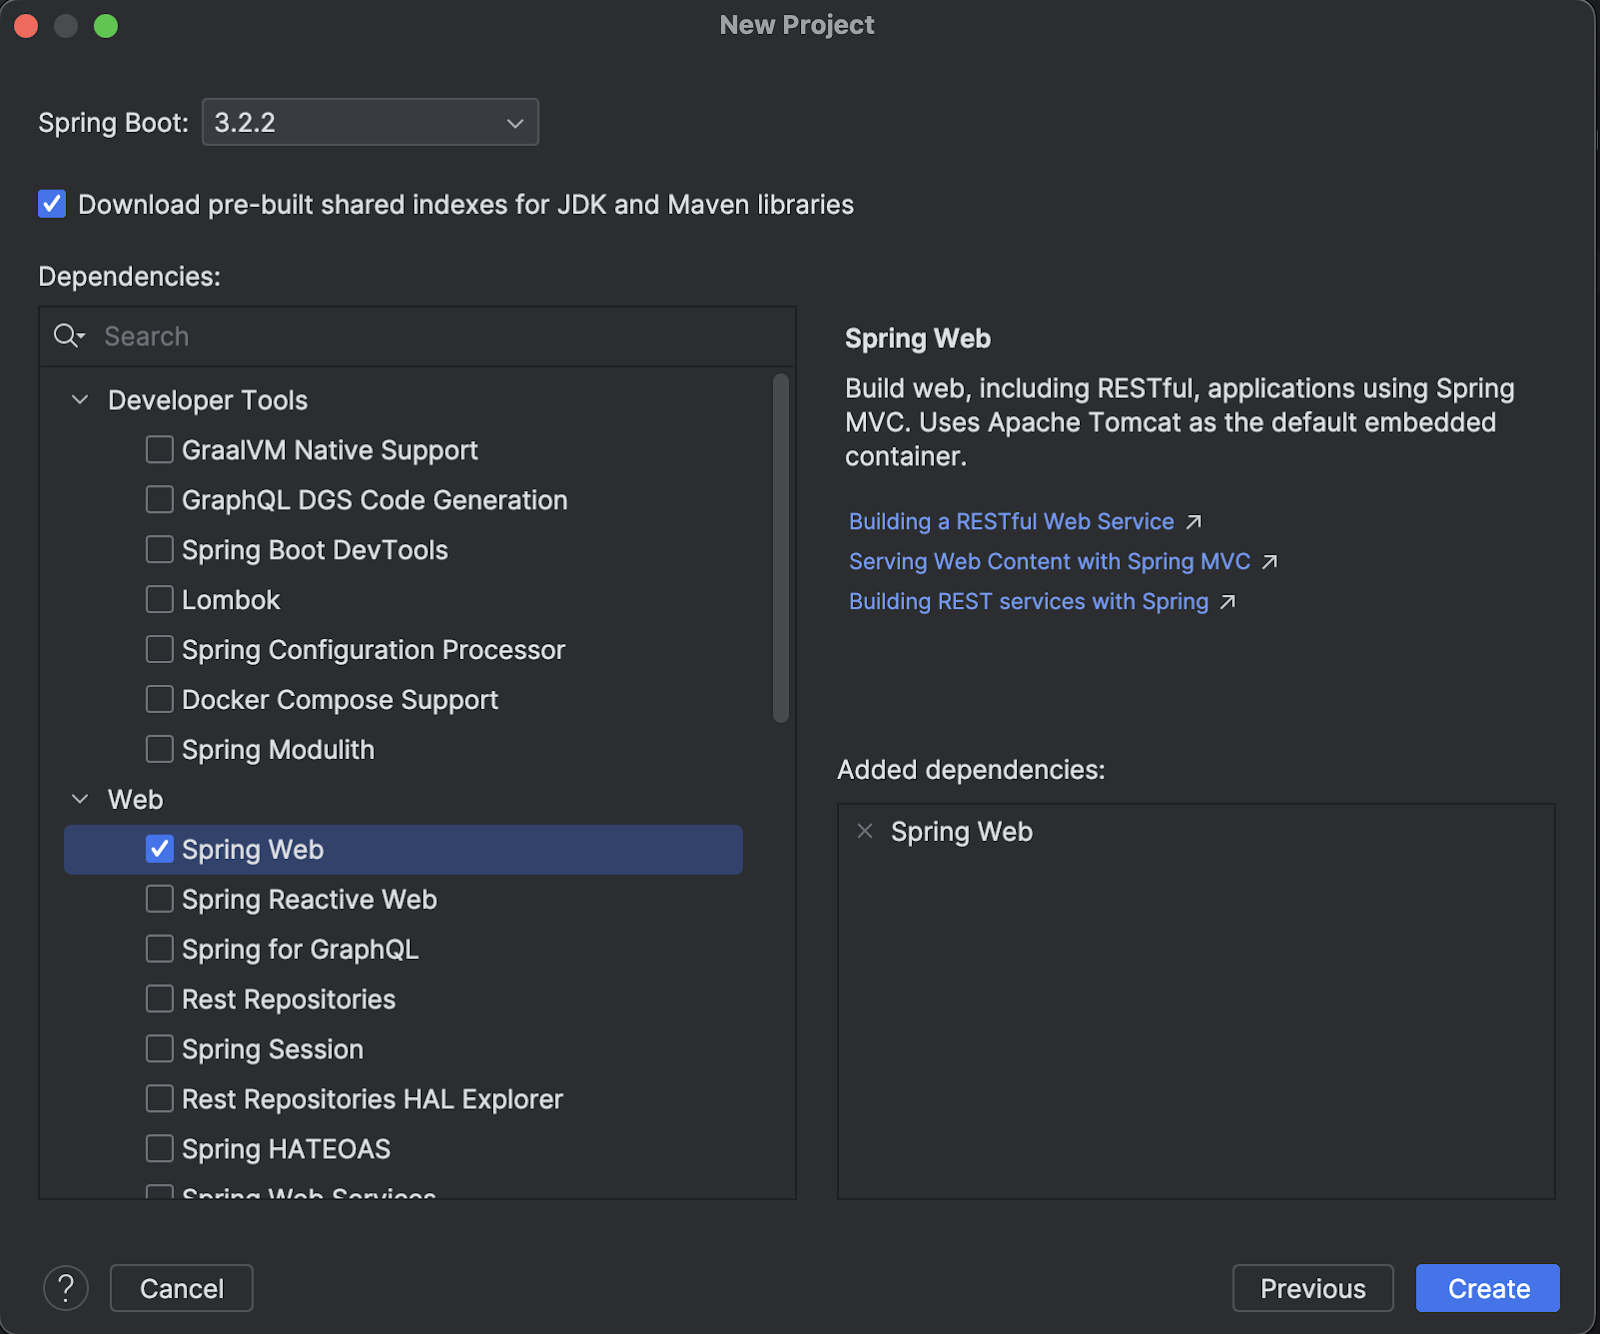
Task: Enable Docker Compose Support checkbox
Action: (160, 699)
